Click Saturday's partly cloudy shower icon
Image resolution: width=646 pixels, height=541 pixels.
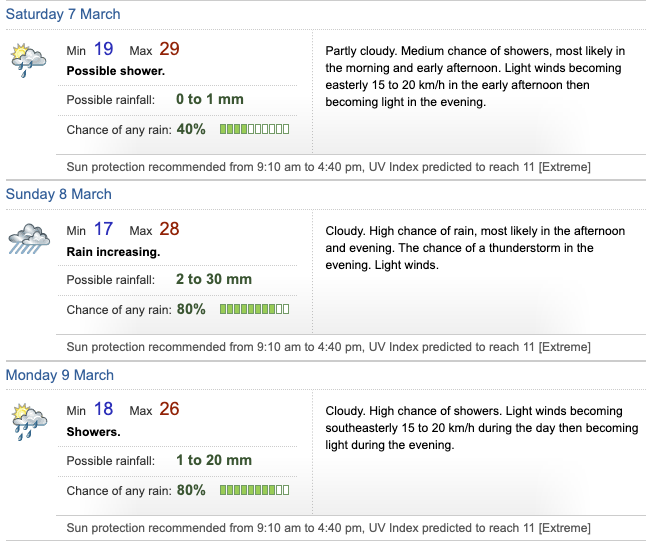[28, 60]
